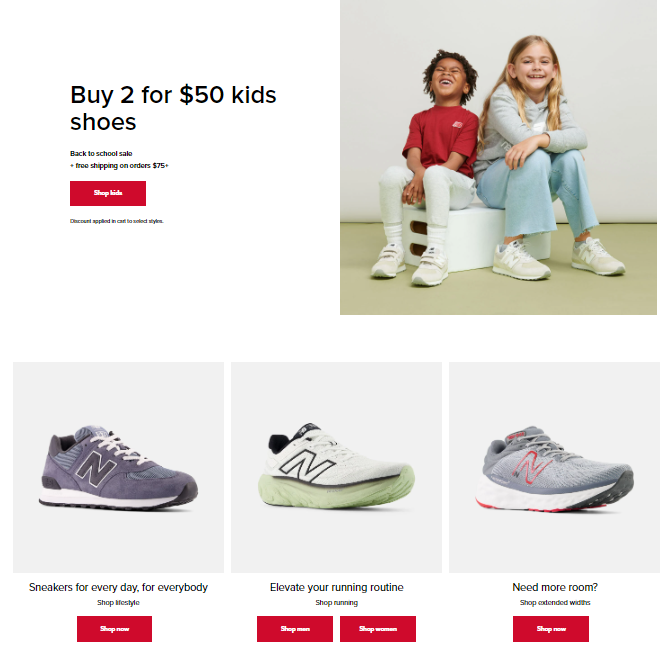Open the kids sitting on box hero photo
The height and width of the screenshot is (662, 665).
pos(498,157)
